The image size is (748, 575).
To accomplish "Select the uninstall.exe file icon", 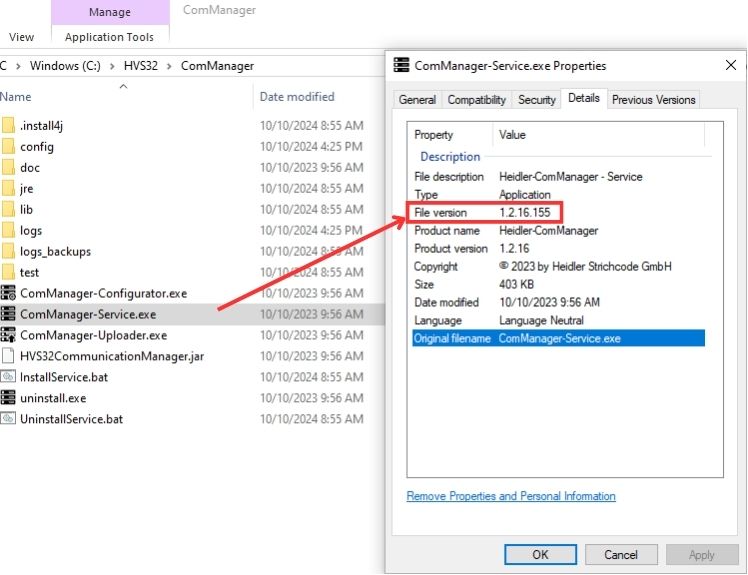I will coord(8,398).
